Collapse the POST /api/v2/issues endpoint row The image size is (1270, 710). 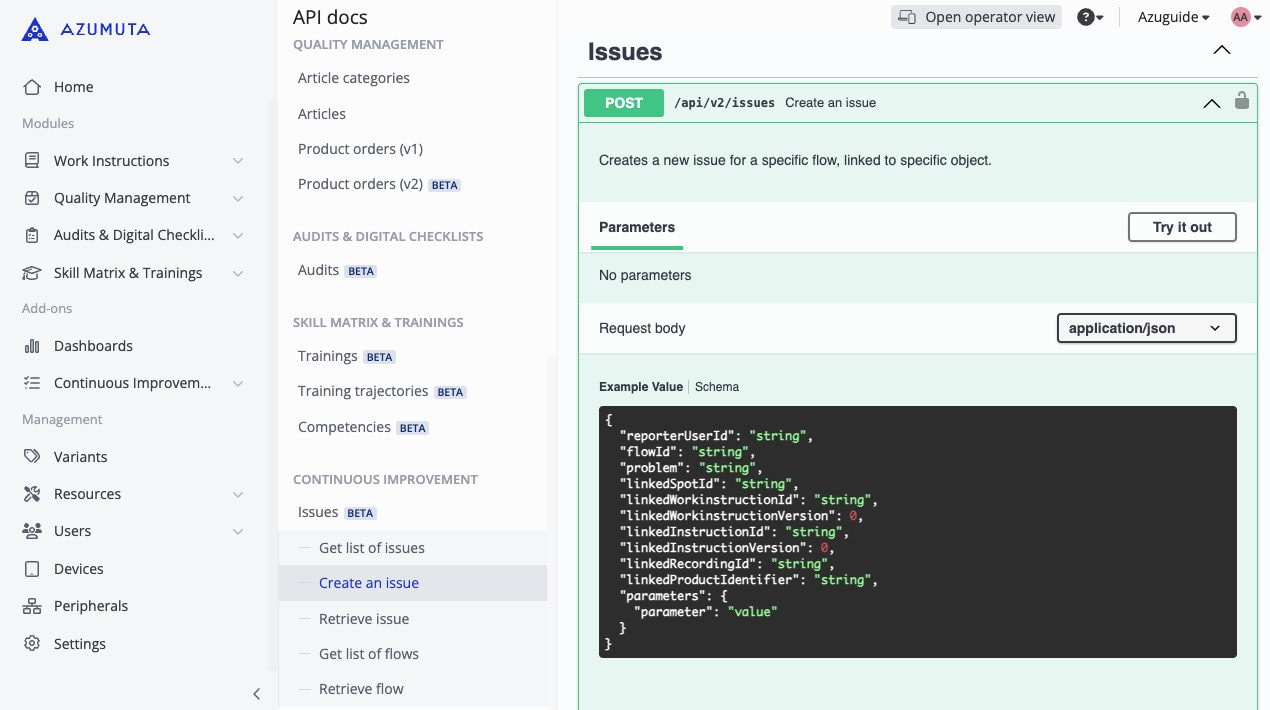click(x=1211, y=103)
